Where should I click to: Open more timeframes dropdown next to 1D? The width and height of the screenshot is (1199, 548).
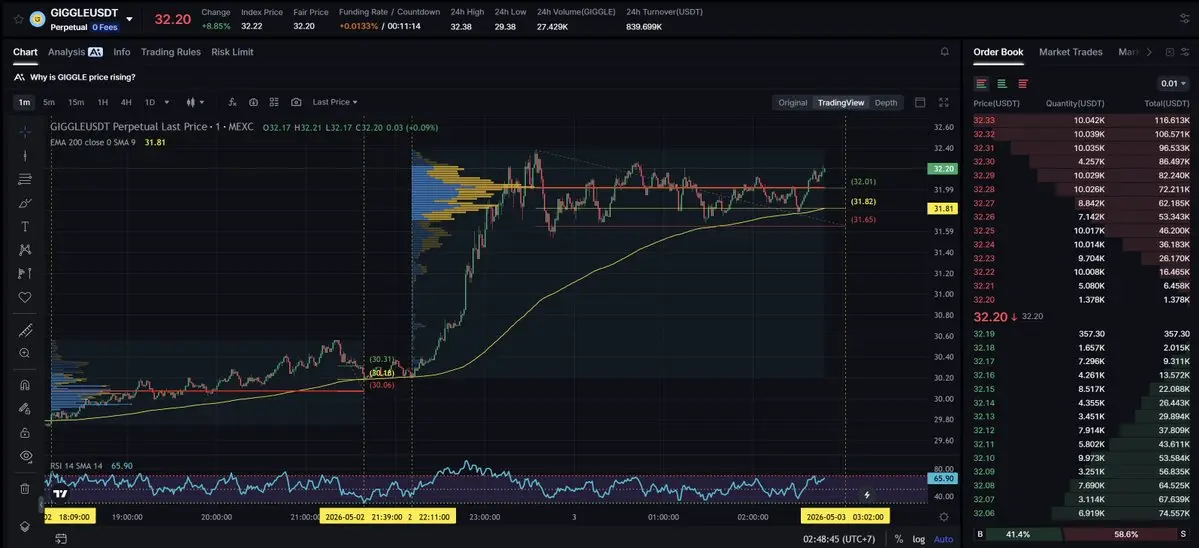[x=168, y=102]
